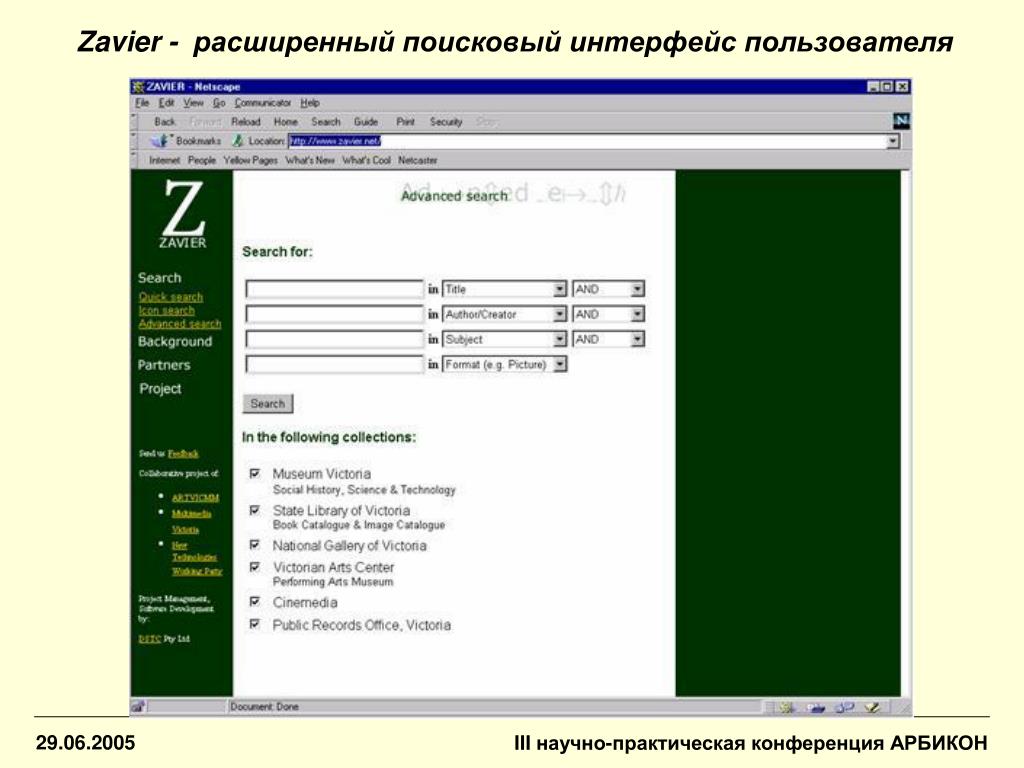Uncheck National Gallery of Victoria checkbox

click(255, 545)
